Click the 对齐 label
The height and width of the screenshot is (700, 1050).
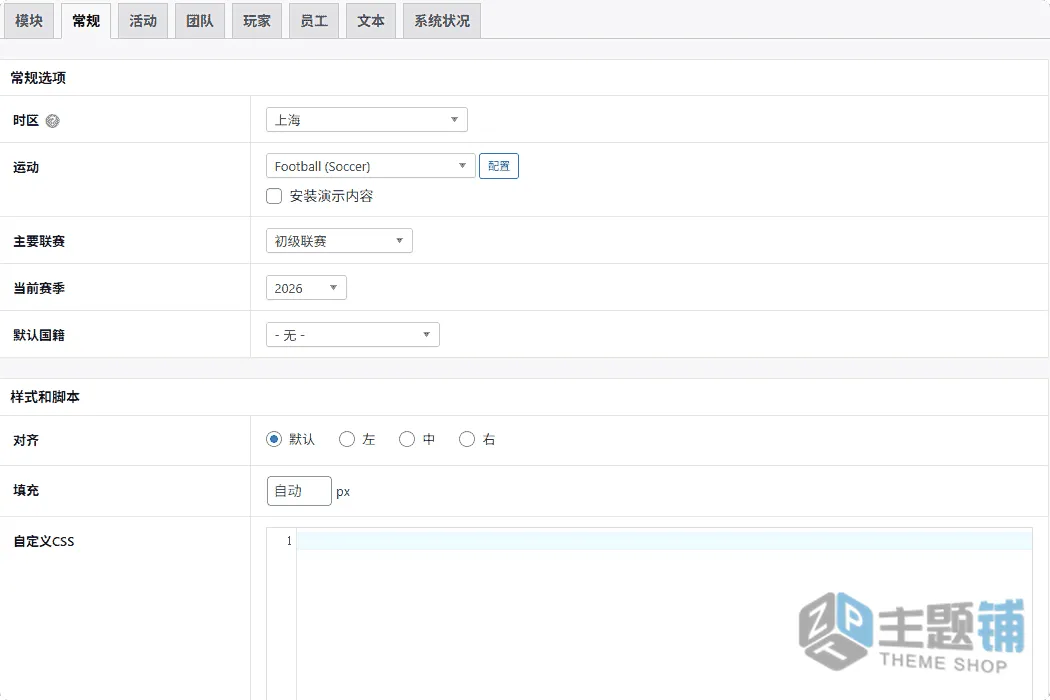[26, 440]
